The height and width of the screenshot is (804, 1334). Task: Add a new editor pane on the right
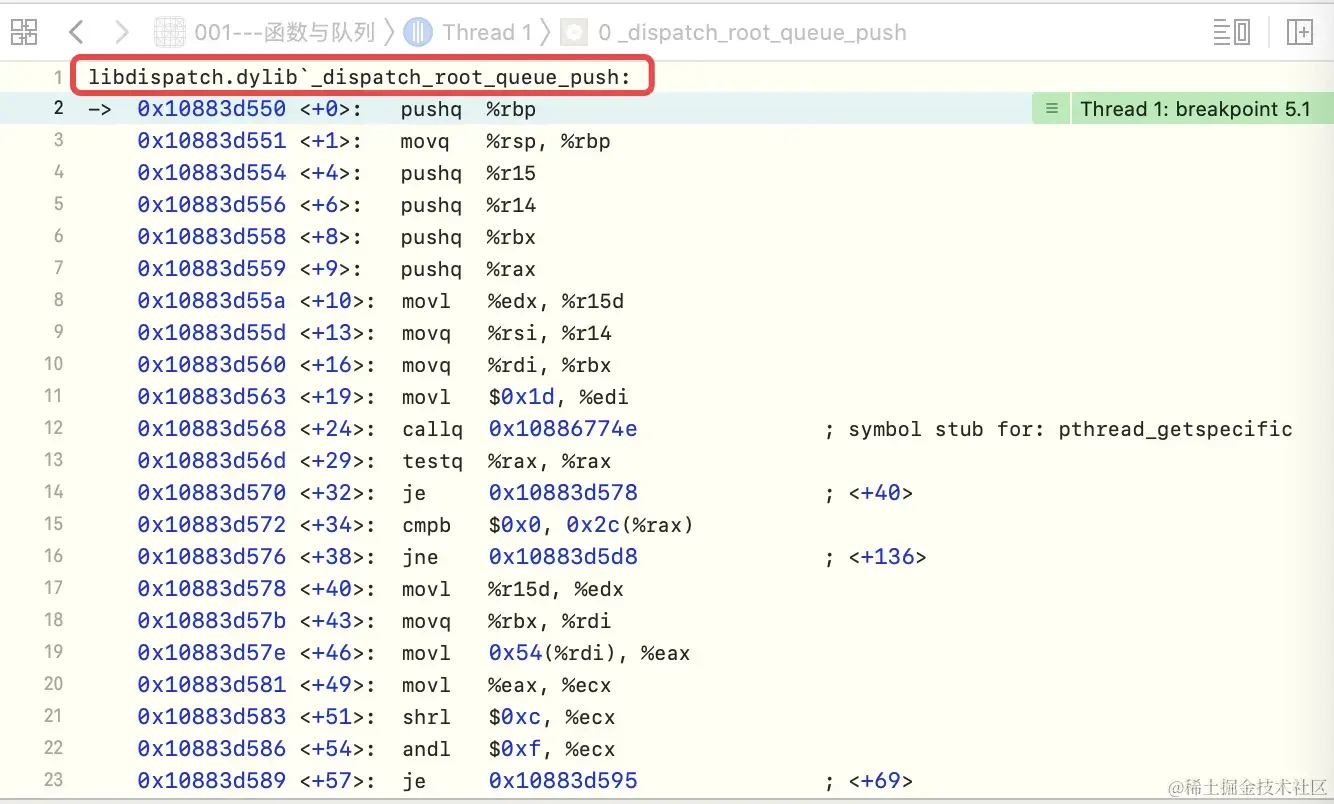pyautogui.click(x=1299, y=32)
